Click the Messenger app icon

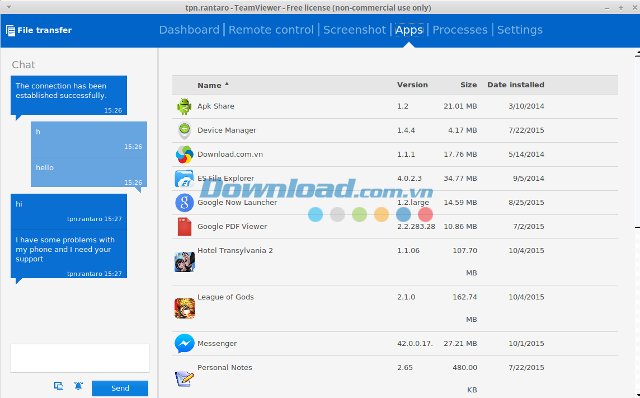184,344
